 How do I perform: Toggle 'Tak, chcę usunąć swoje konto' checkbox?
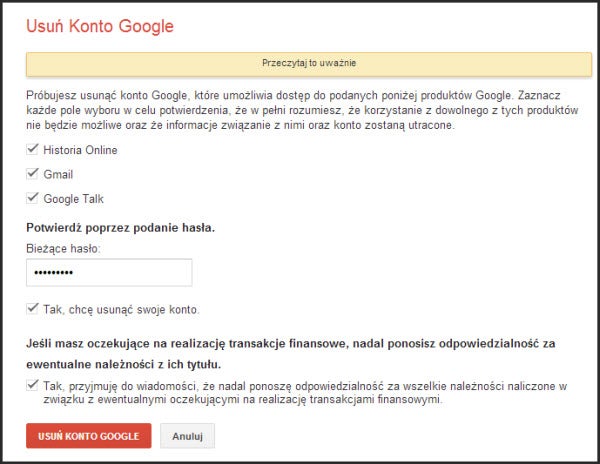(33, 308)
